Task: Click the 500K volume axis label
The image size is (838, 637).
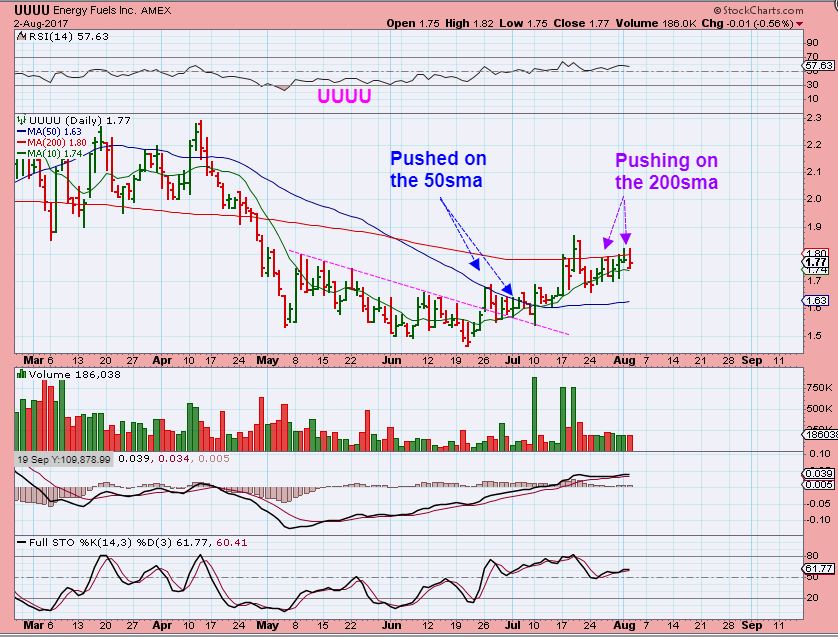Action: [x=819, y=409]
